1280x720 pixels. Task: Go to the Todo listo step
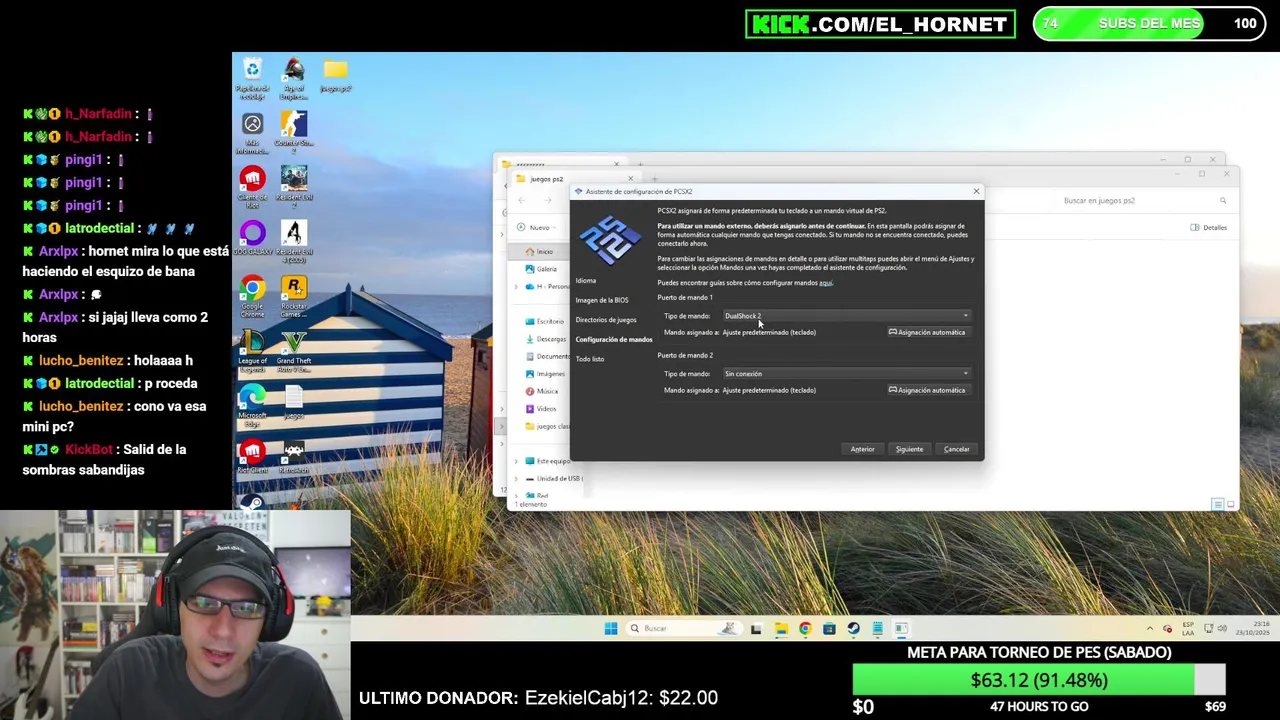(590, 359)
